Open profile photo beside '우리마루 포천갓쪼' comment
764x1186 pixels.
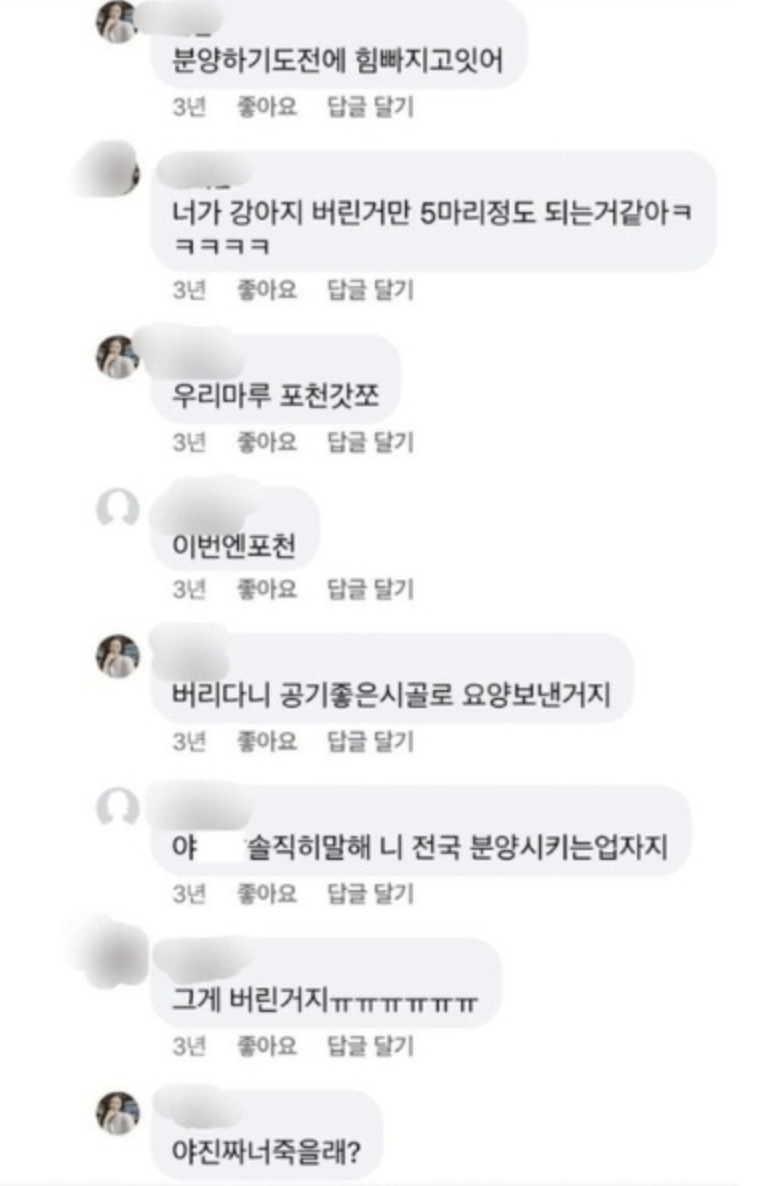[x=117, y=356]
